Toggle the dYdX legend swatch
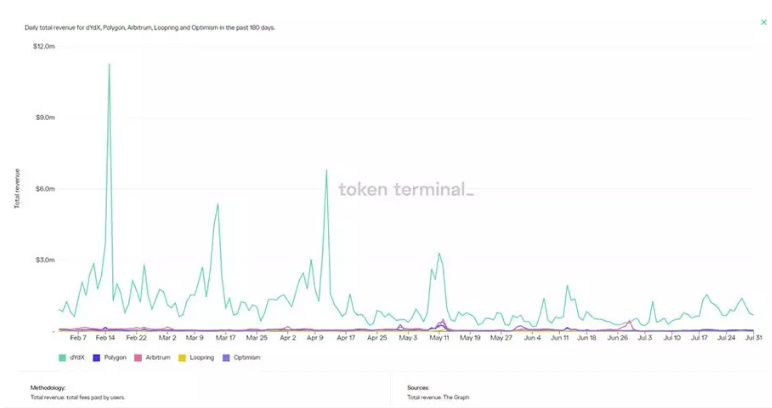 click(63, 357)
